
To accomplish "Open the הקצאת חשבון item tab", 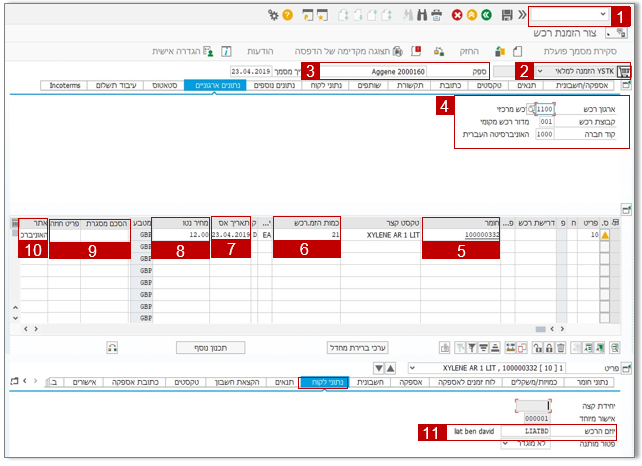I will coord(237,382).
